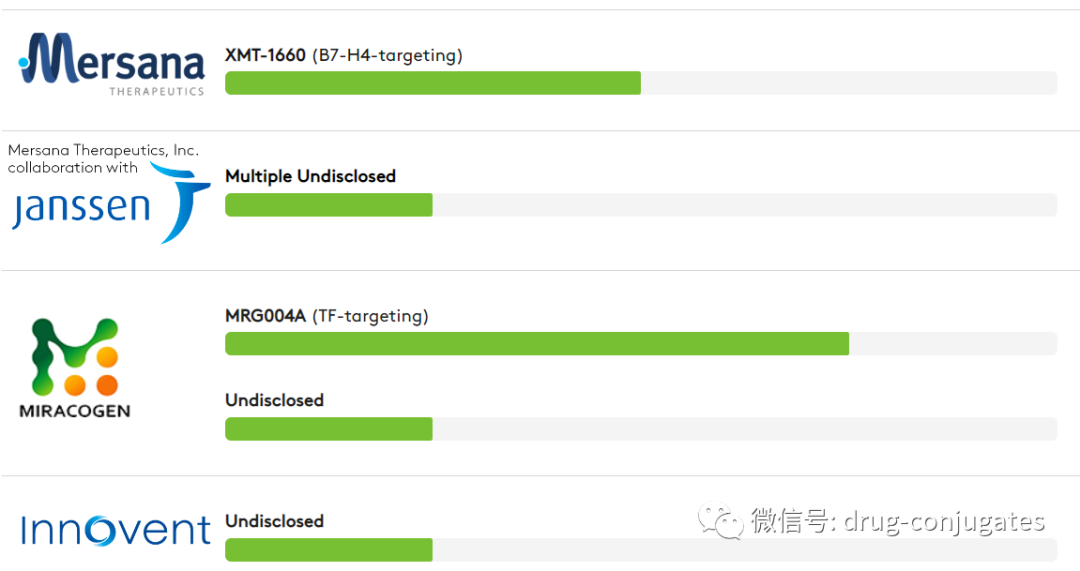Click the Undisclosed label under MRG004A
This screenshot has width=1080, height=571.
[274, 400]
